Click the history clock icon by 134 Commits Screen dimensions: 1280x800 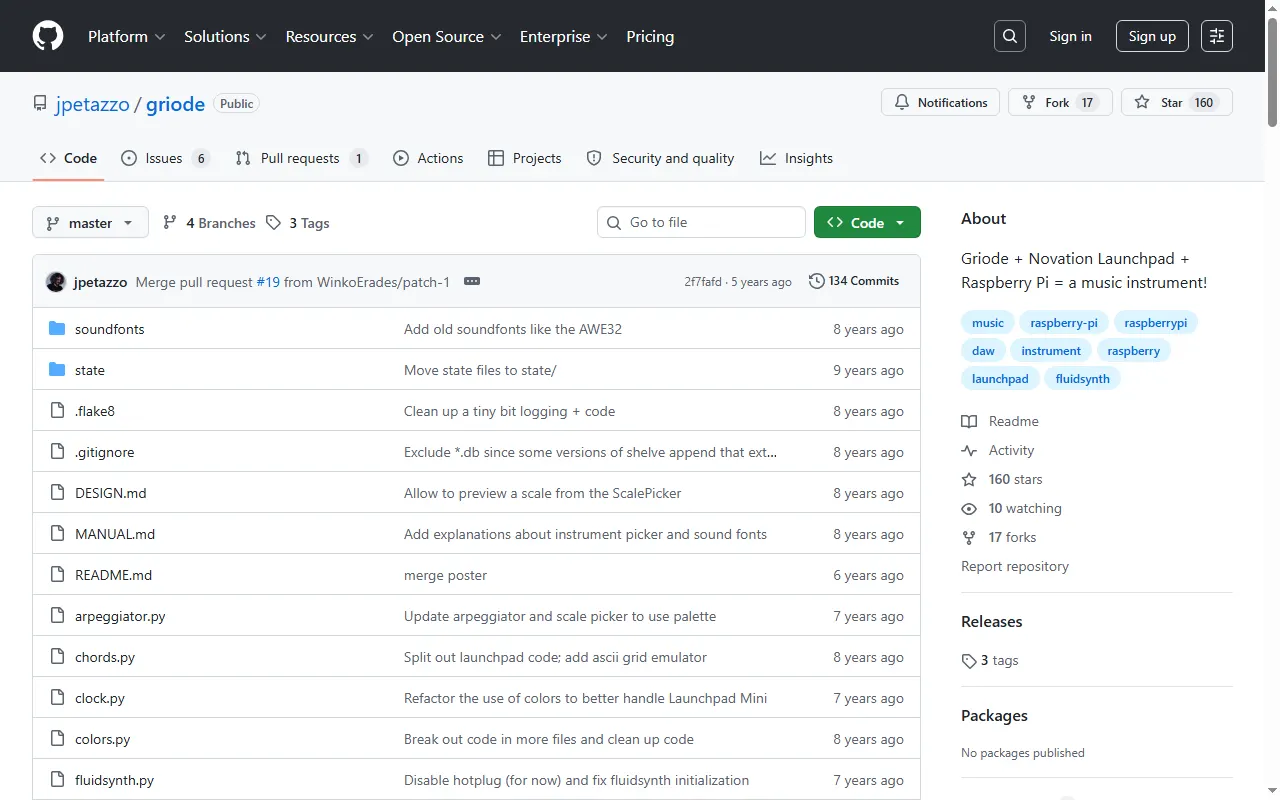pyautogui.click(x=817, y=281)
